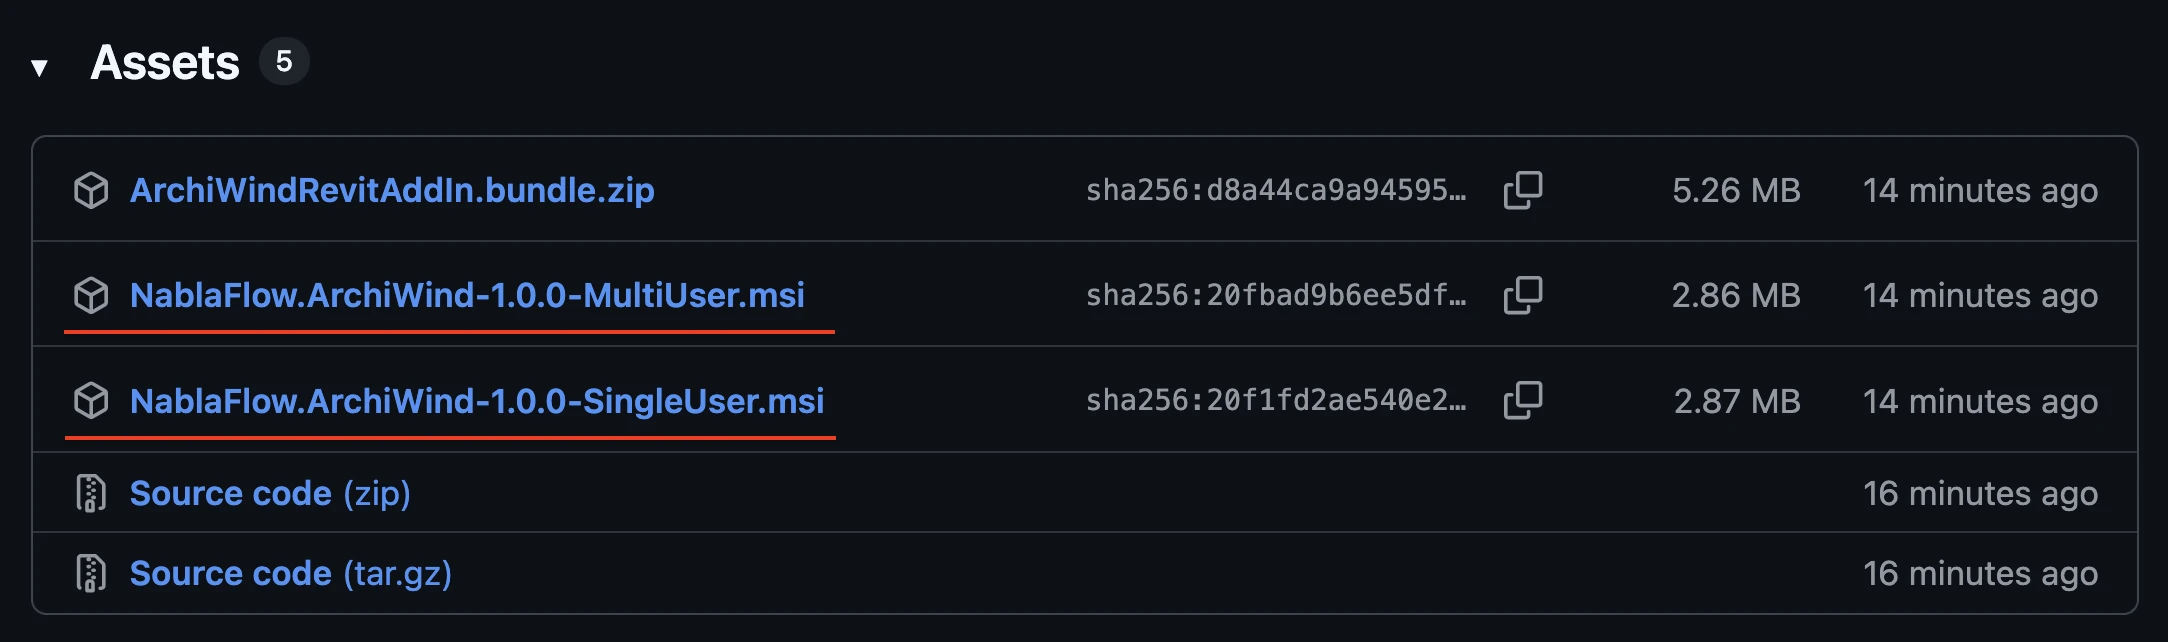Click sha256:20fbad9b6ee5df hash text
Viewport: 2168px width, 642px height.
(x=1275, y=295)
